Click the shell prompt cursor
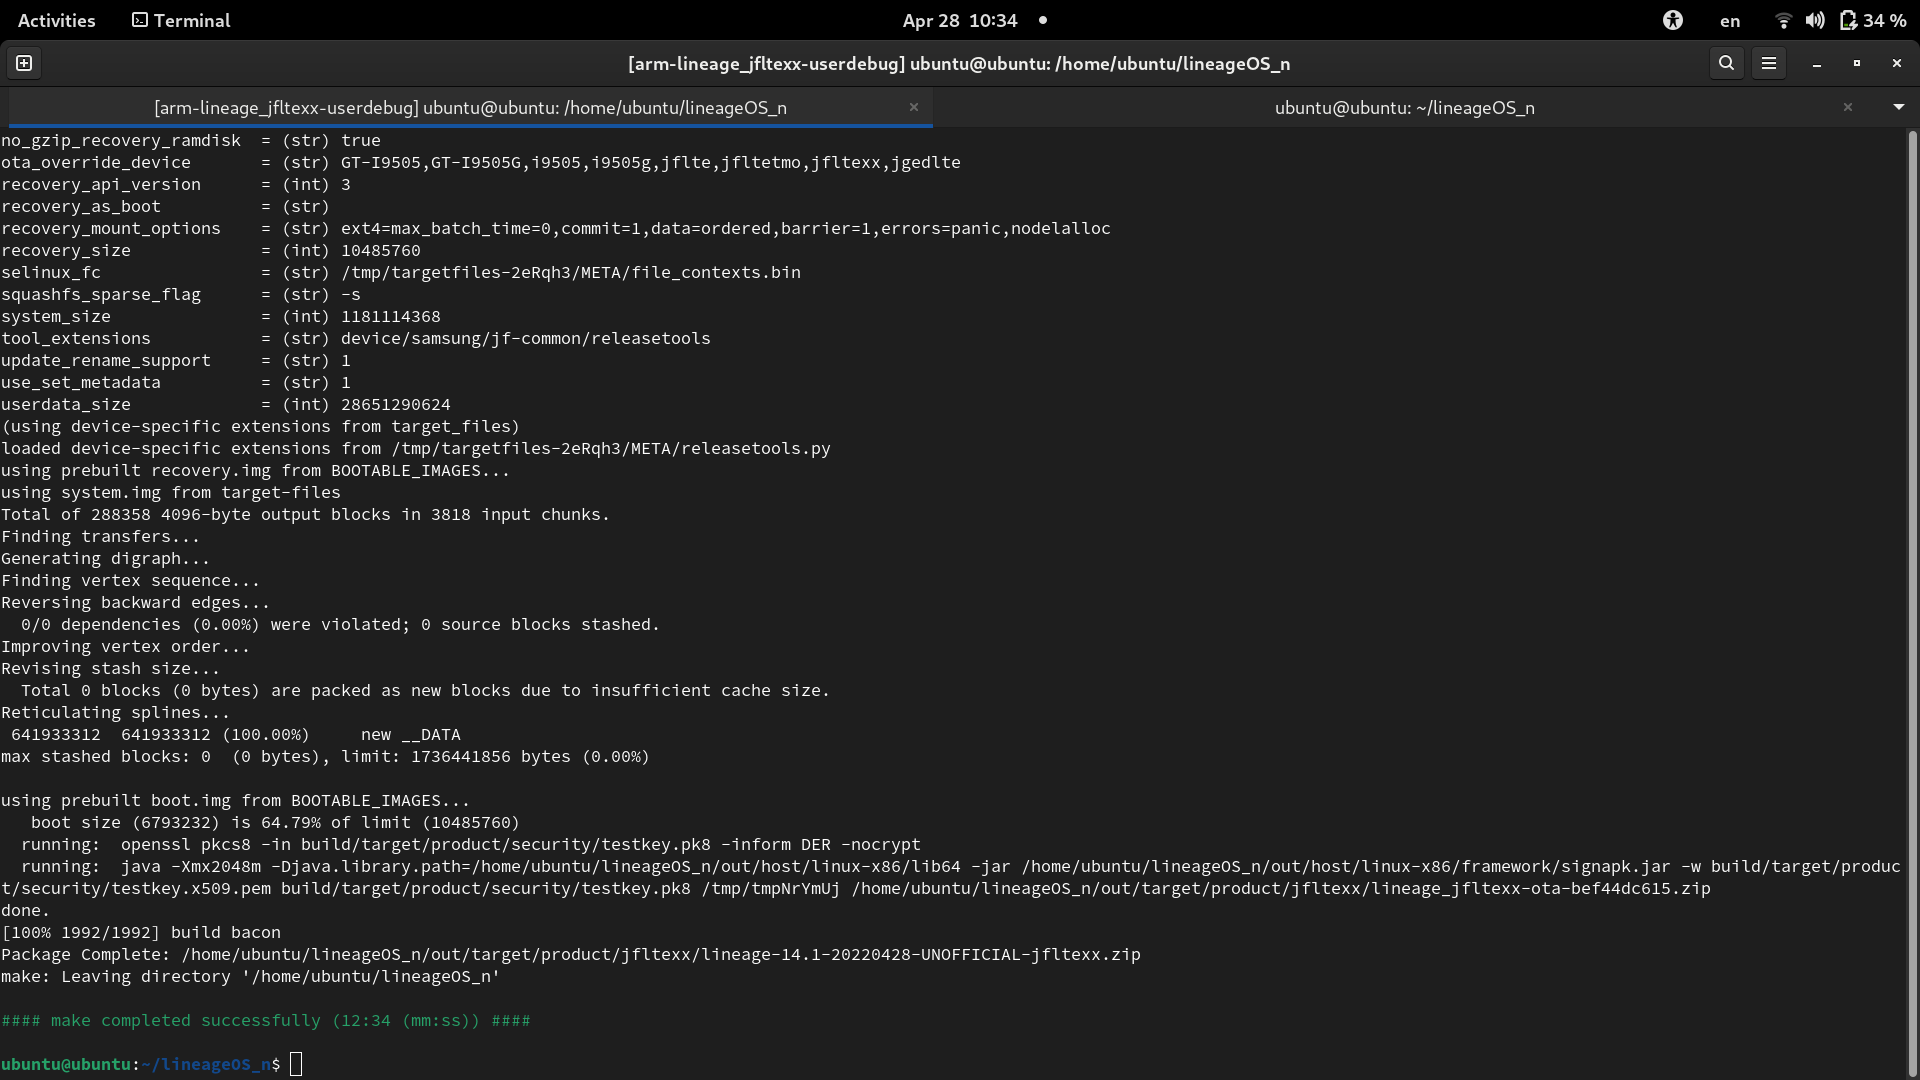The image size is (1920, 1080). 296,1064
